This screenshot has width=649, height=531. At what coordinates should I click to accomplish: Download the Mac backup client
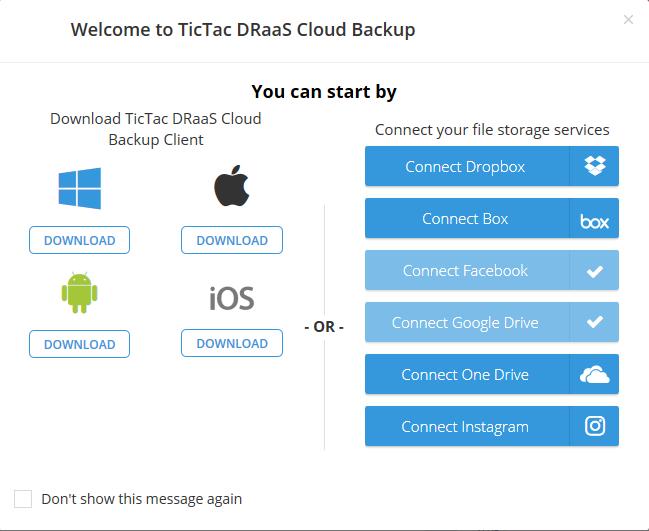coord(232,240)
